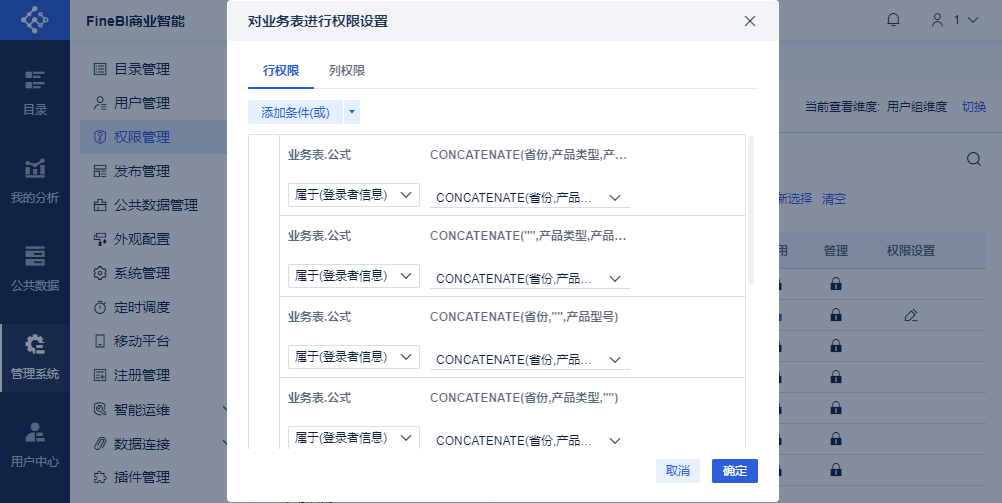Click the dialog's vertical scrollbar

(751, 210)
